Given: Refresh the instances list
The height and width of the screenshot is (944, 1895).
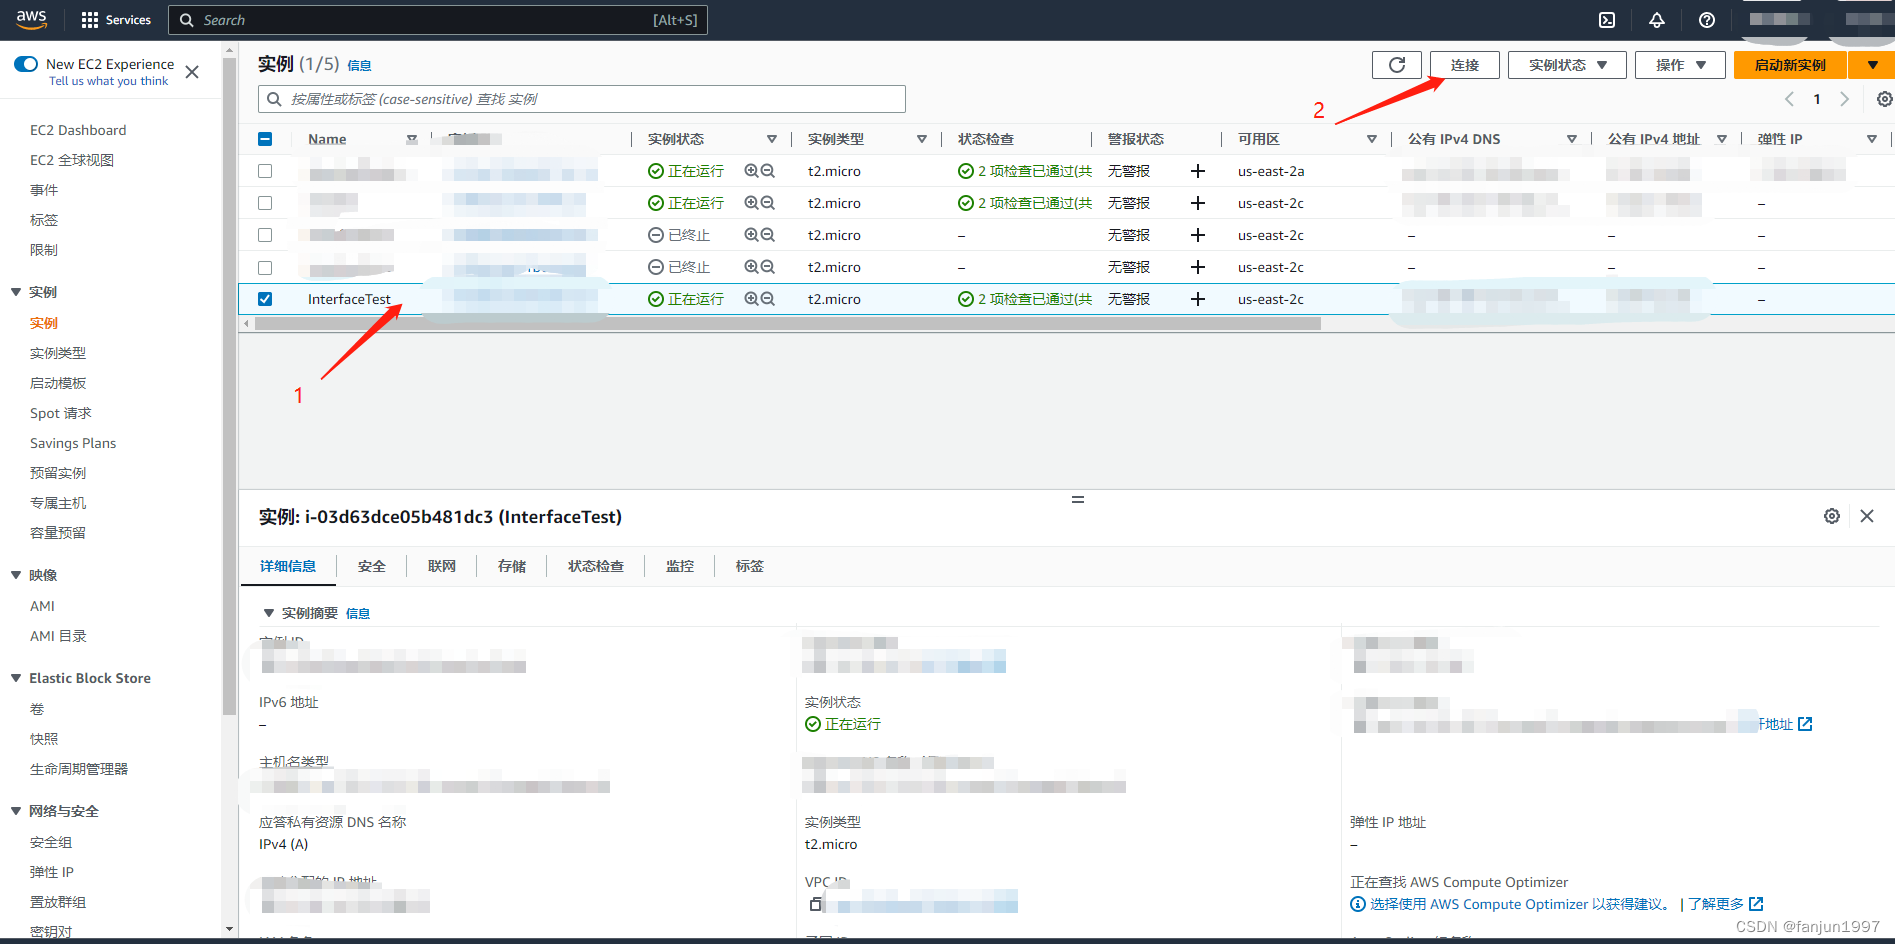Looking at the screenshot, I should click(1397, 65).
